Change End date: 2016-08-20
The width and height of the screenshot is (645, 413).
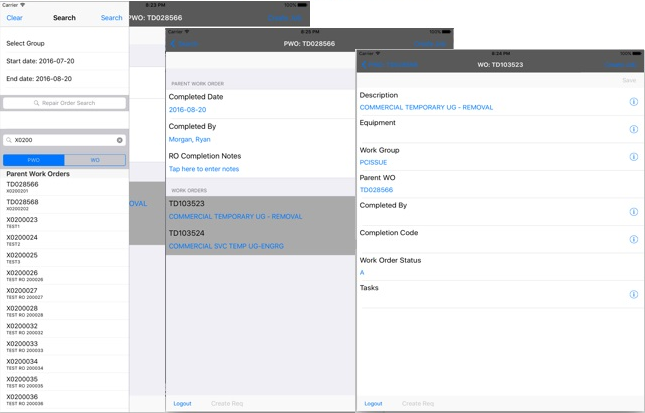coord(65,79)
